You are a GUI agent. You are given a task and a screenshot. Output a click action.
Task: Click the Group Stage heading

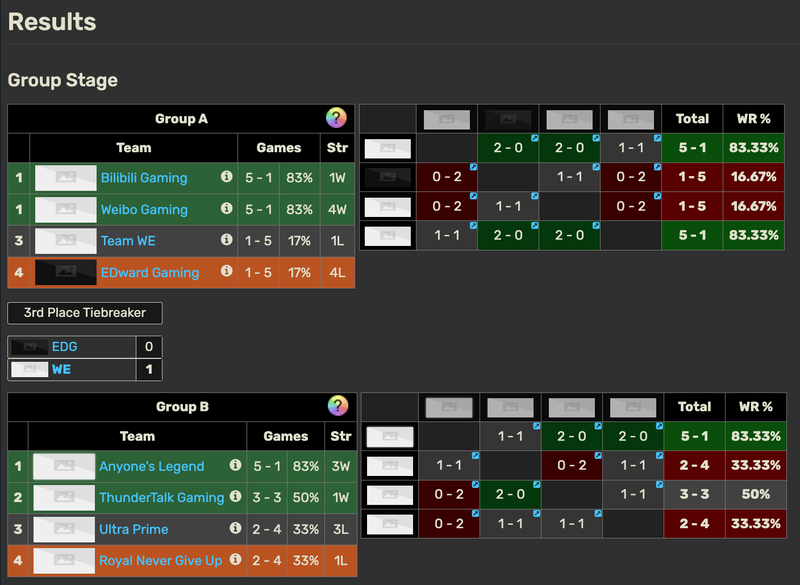pos(63,80)
